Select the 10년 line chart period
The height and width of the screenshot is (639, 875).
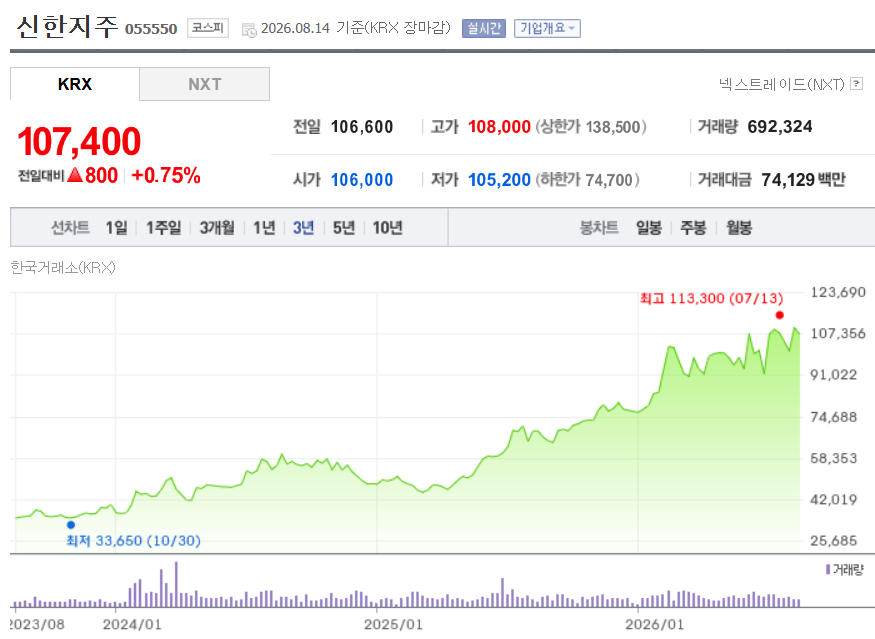[388, 228]
